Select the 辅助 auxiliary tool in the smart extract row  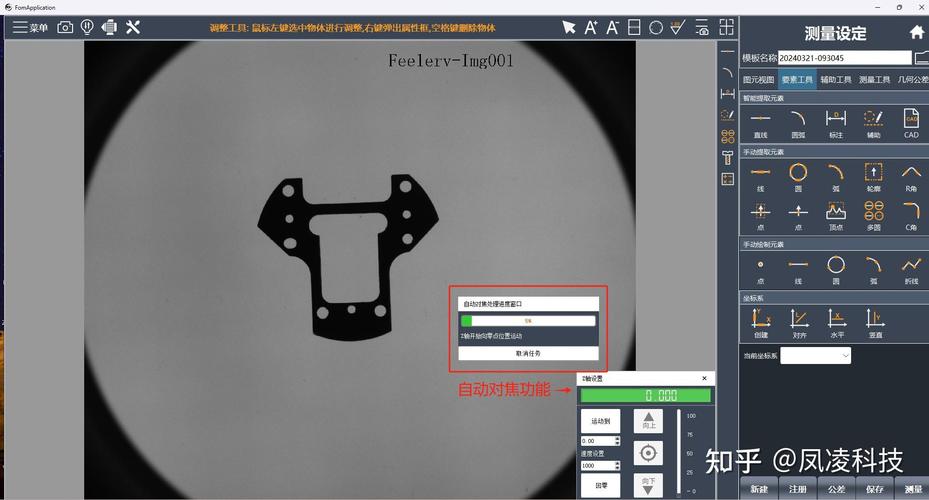tap(873, 123)
